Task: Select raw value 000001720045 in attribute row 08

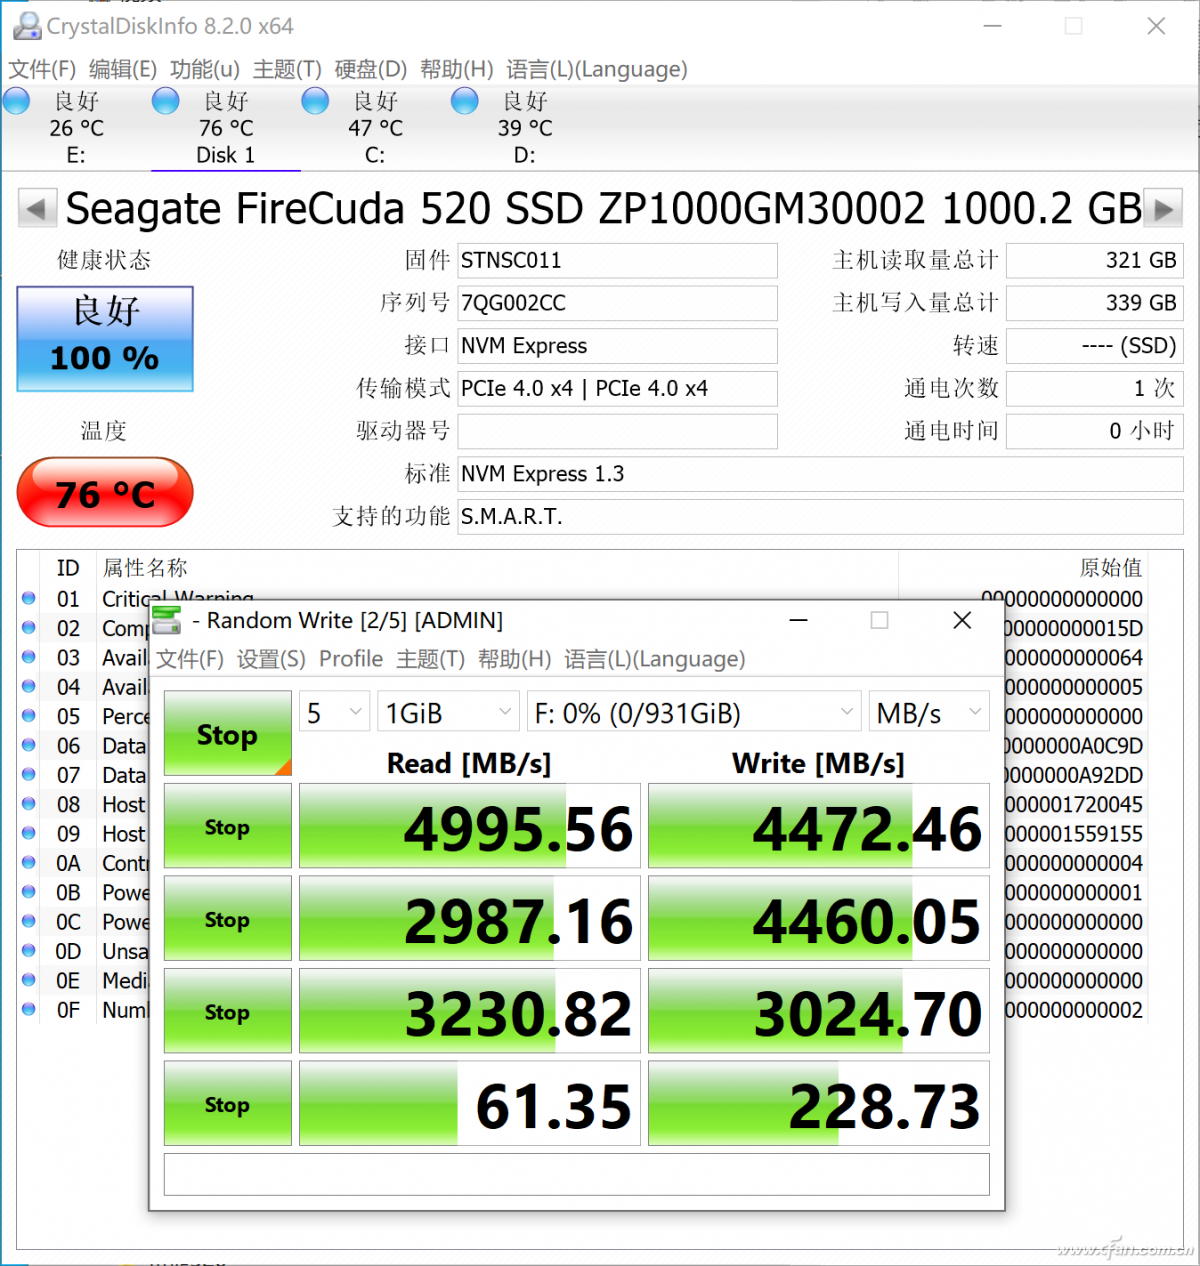Action: point(1073,805)
